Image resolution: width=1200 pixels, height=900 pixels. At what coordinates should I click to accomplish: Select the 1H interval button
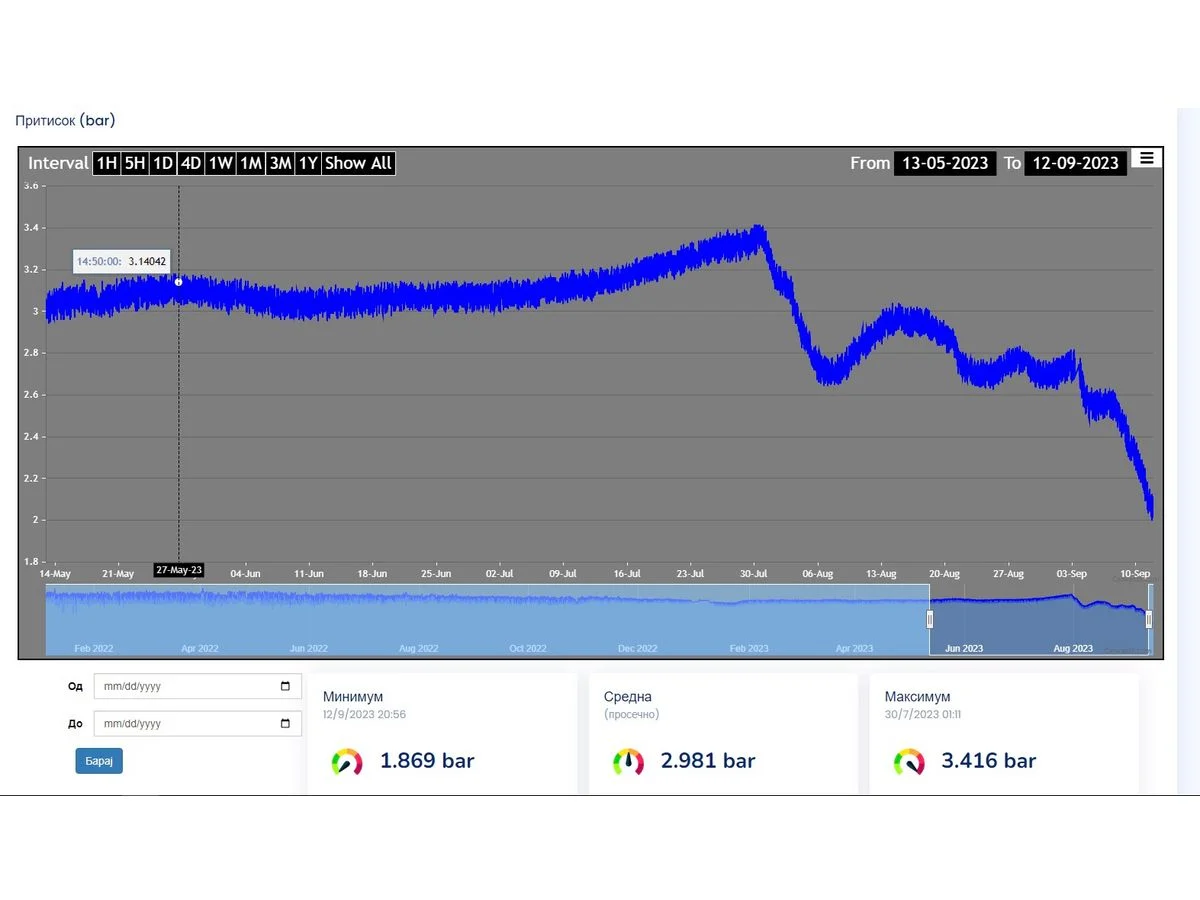pos(106,163)
